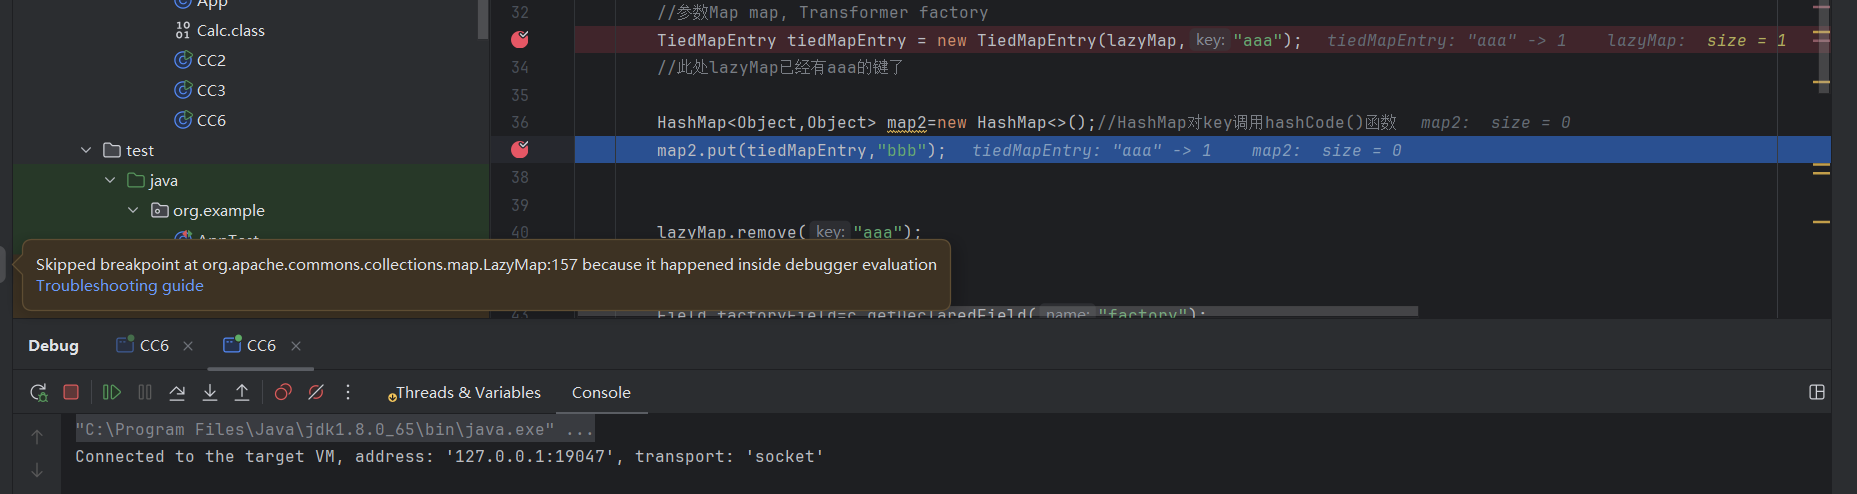The image size is (1857, 494).
Task: Select the test folder
Action: point(140,150)
